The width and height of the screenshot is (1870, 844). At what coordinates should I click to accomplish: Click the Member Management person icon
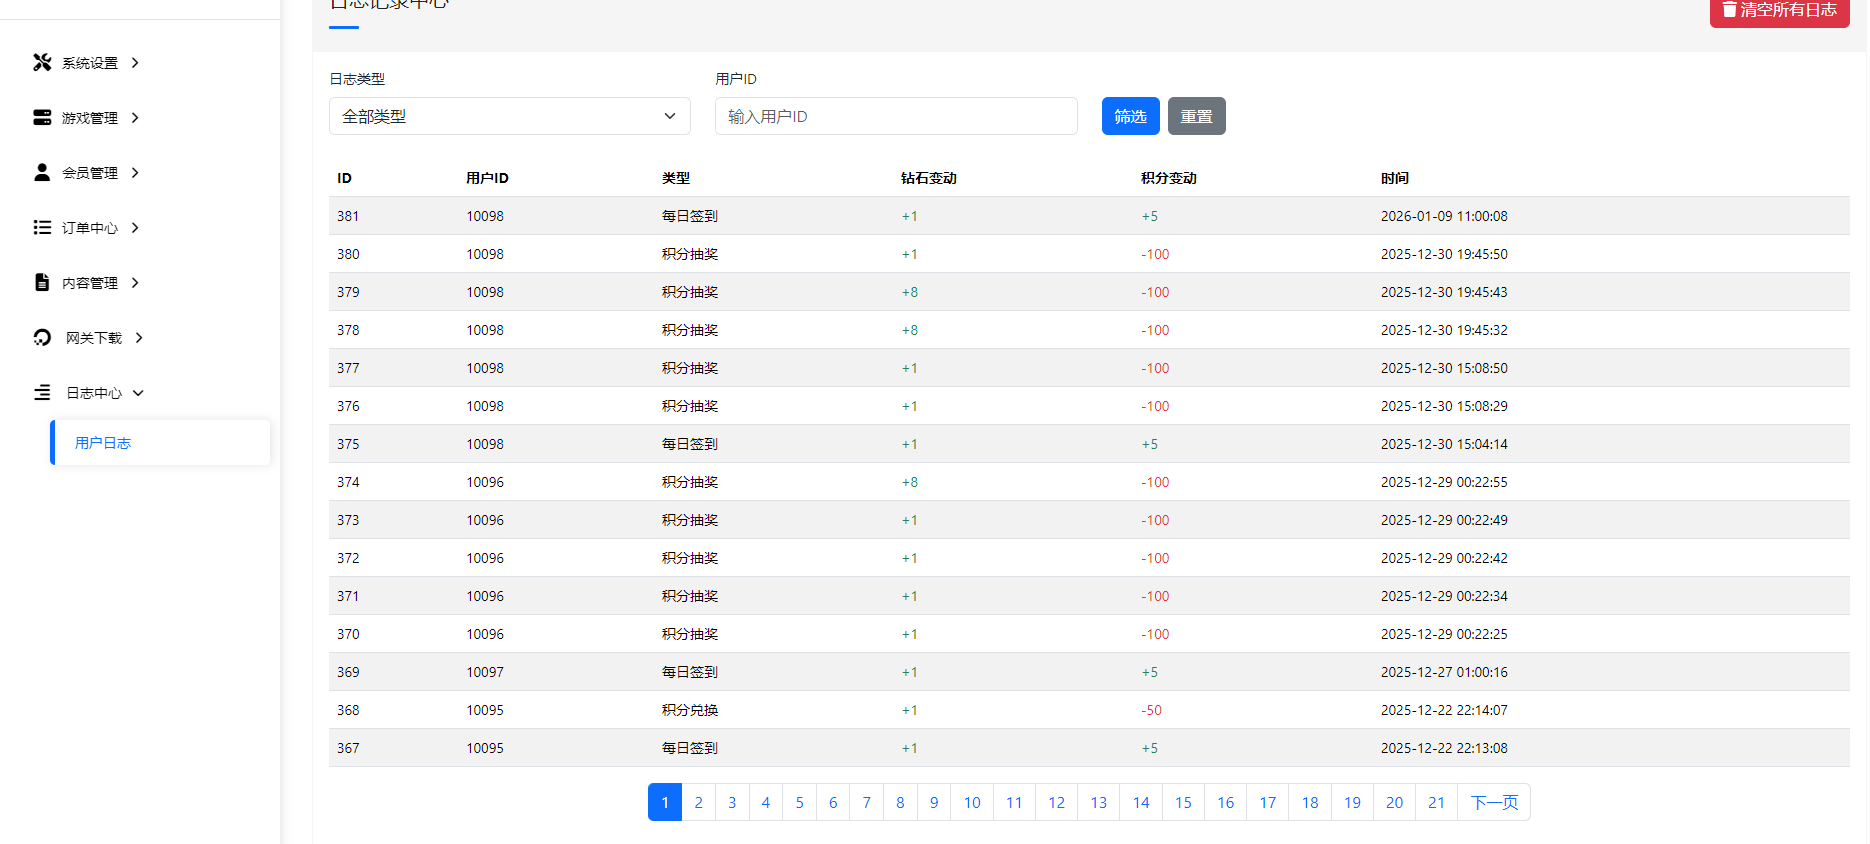(42, 173)
